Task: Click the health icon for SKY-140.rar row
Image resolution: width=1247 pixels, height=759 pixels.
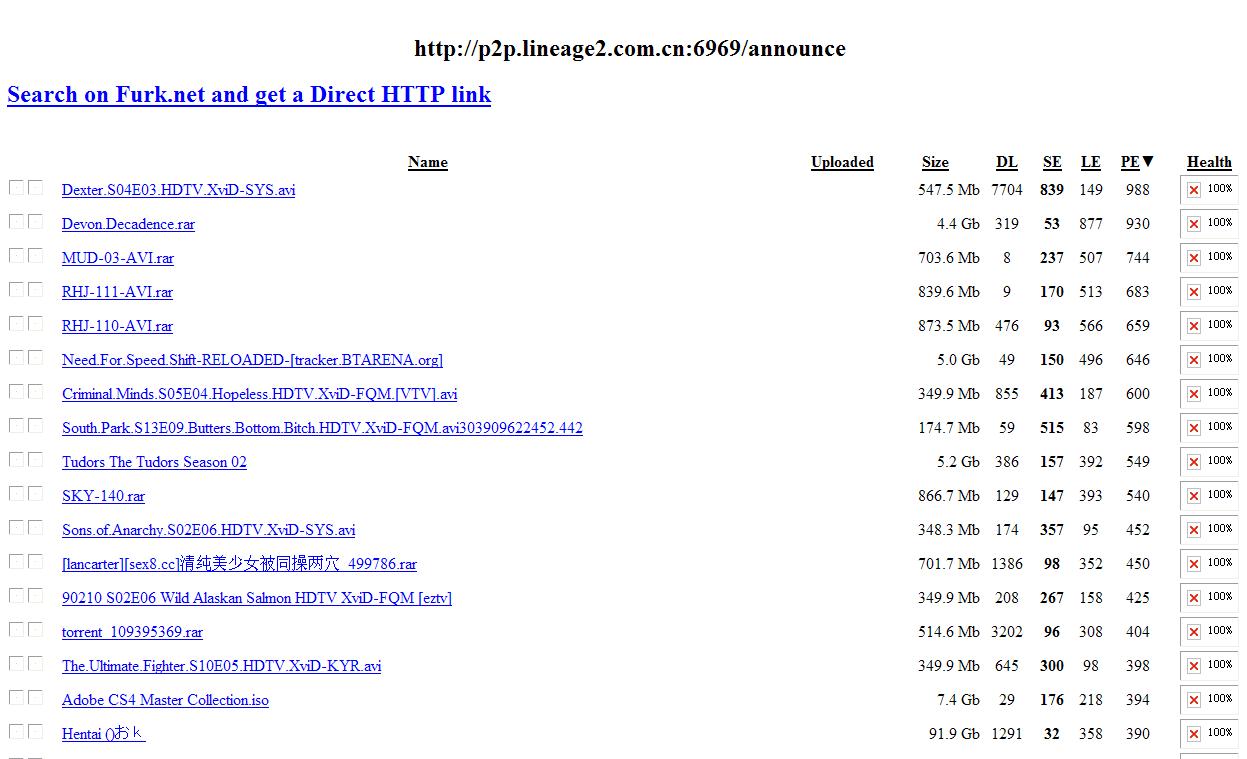Action: click(x=1193, y=496)
